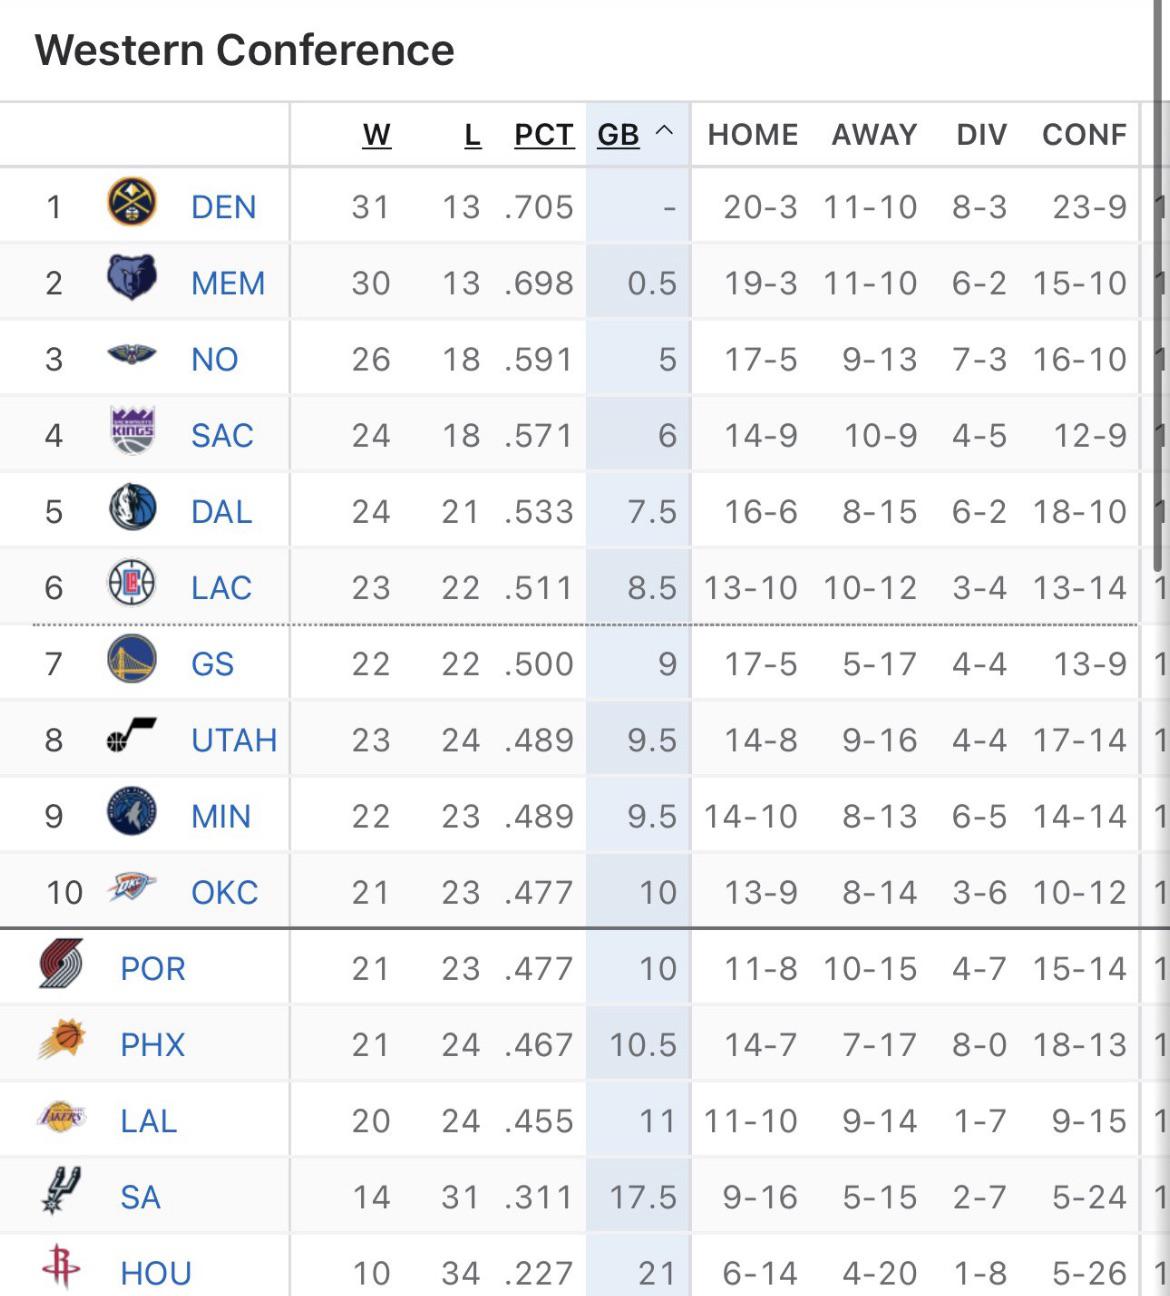Click the Denver Nuggets team logo
The width and height of the screenshot is (1170, 1296).
[131, 203]
